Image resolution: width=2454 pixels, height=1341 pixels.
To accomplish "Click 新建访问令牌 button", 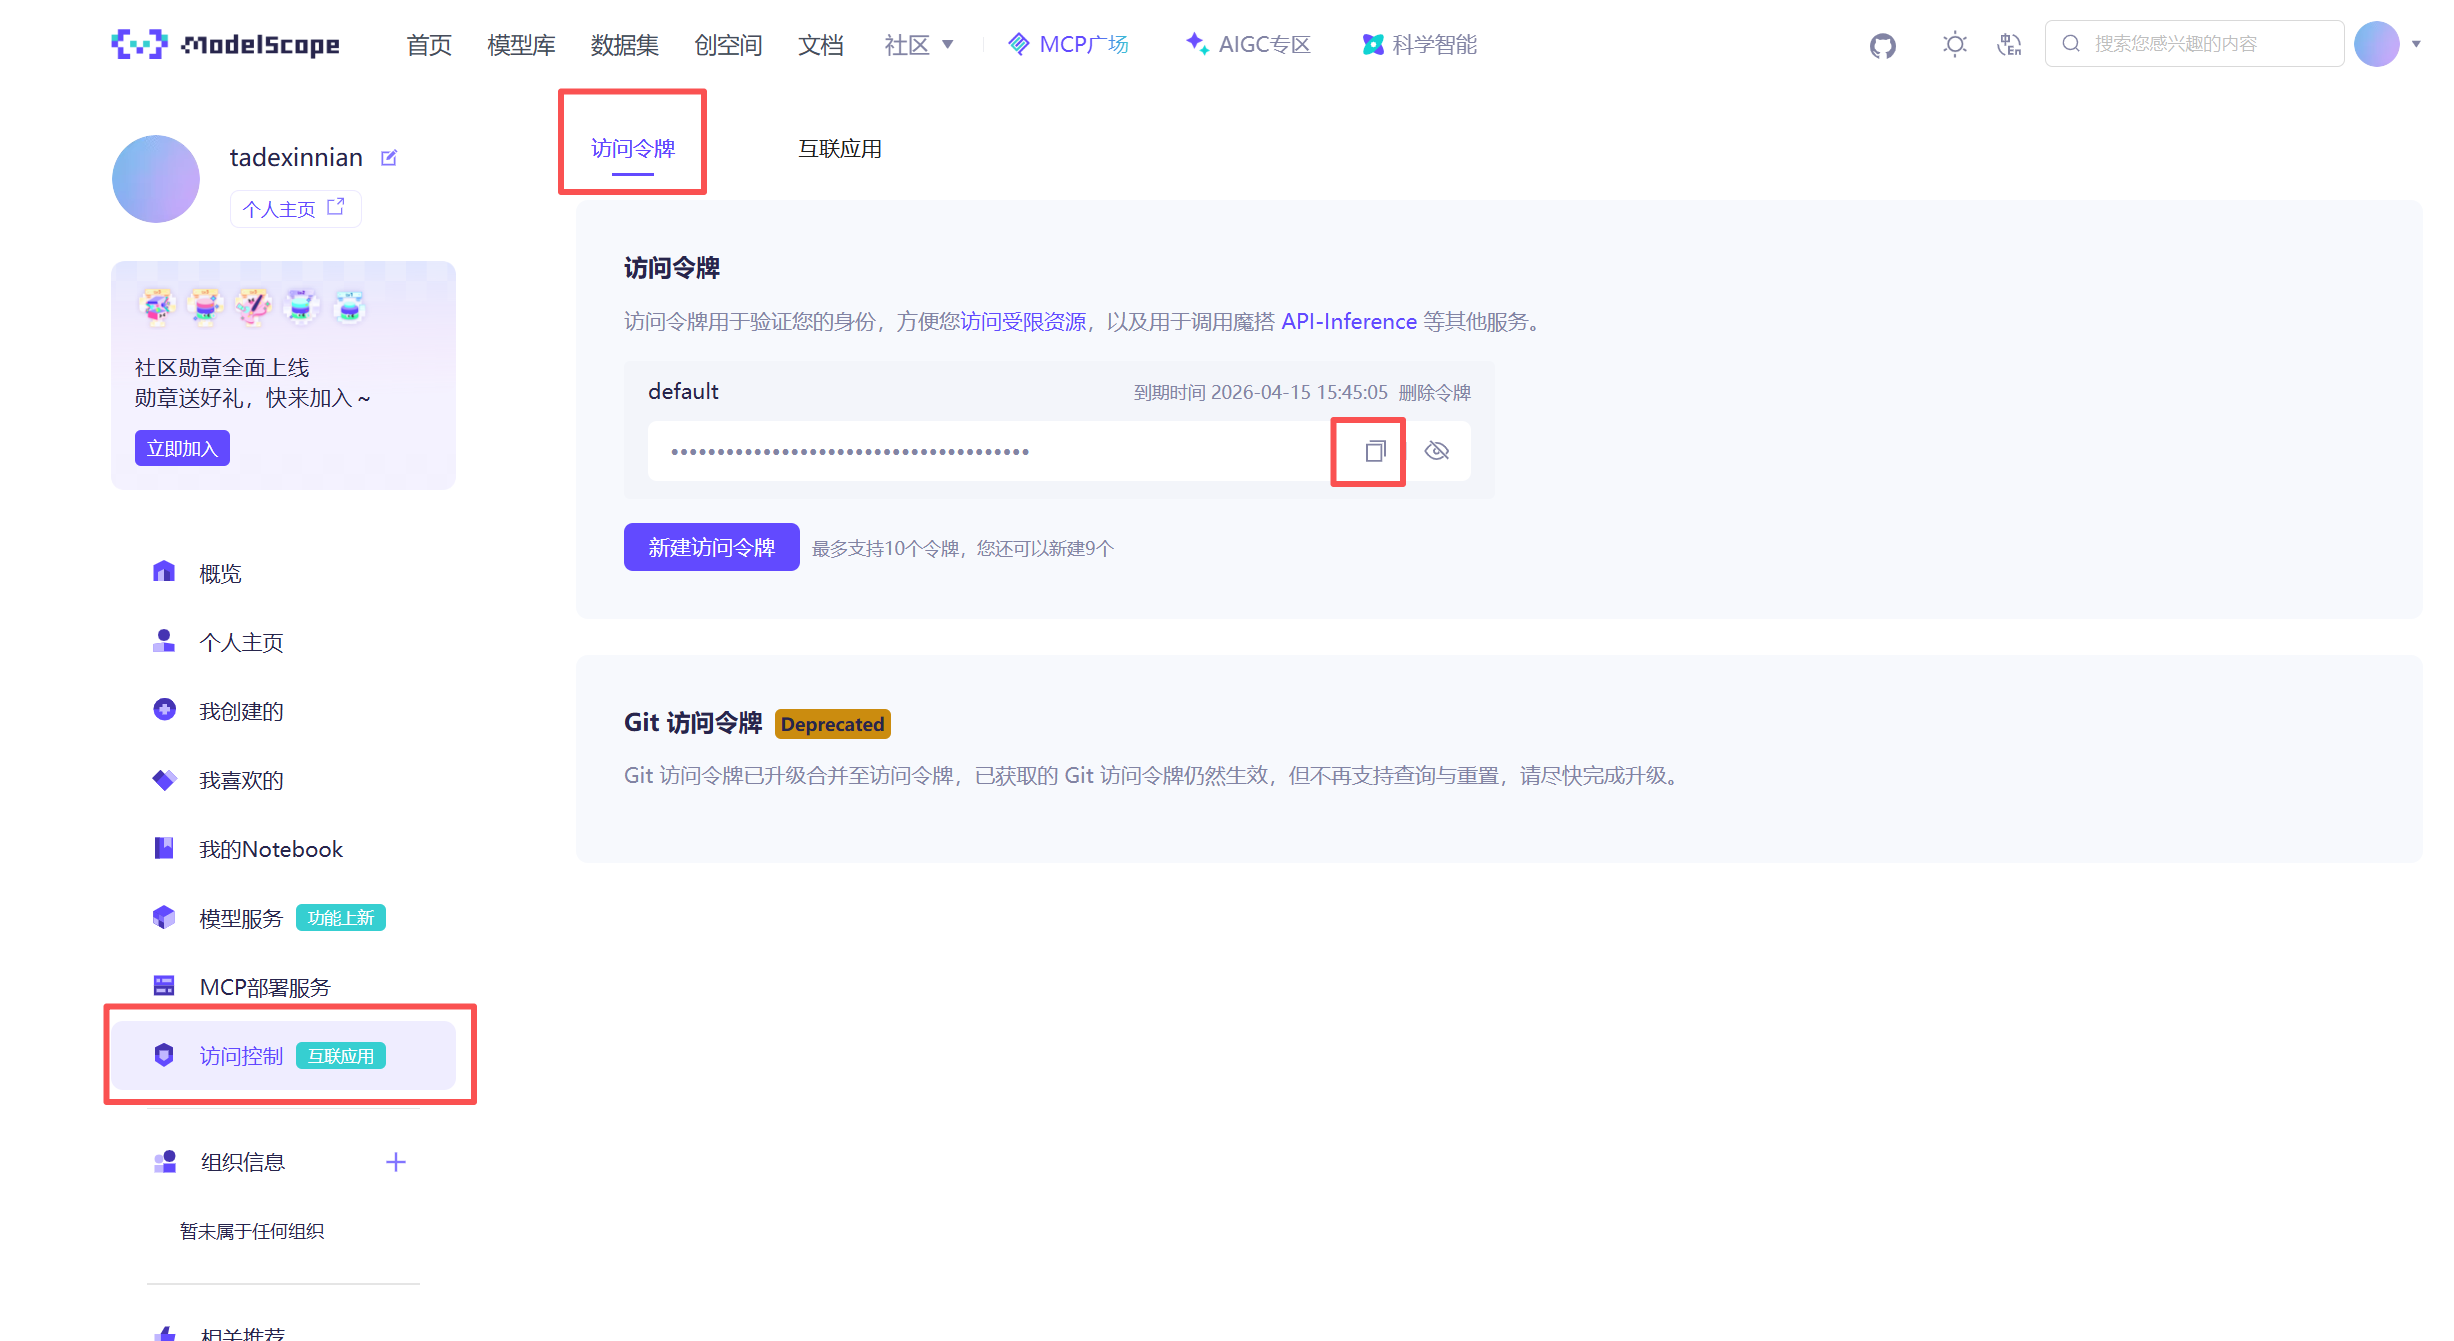I will [x=711, y=548].
